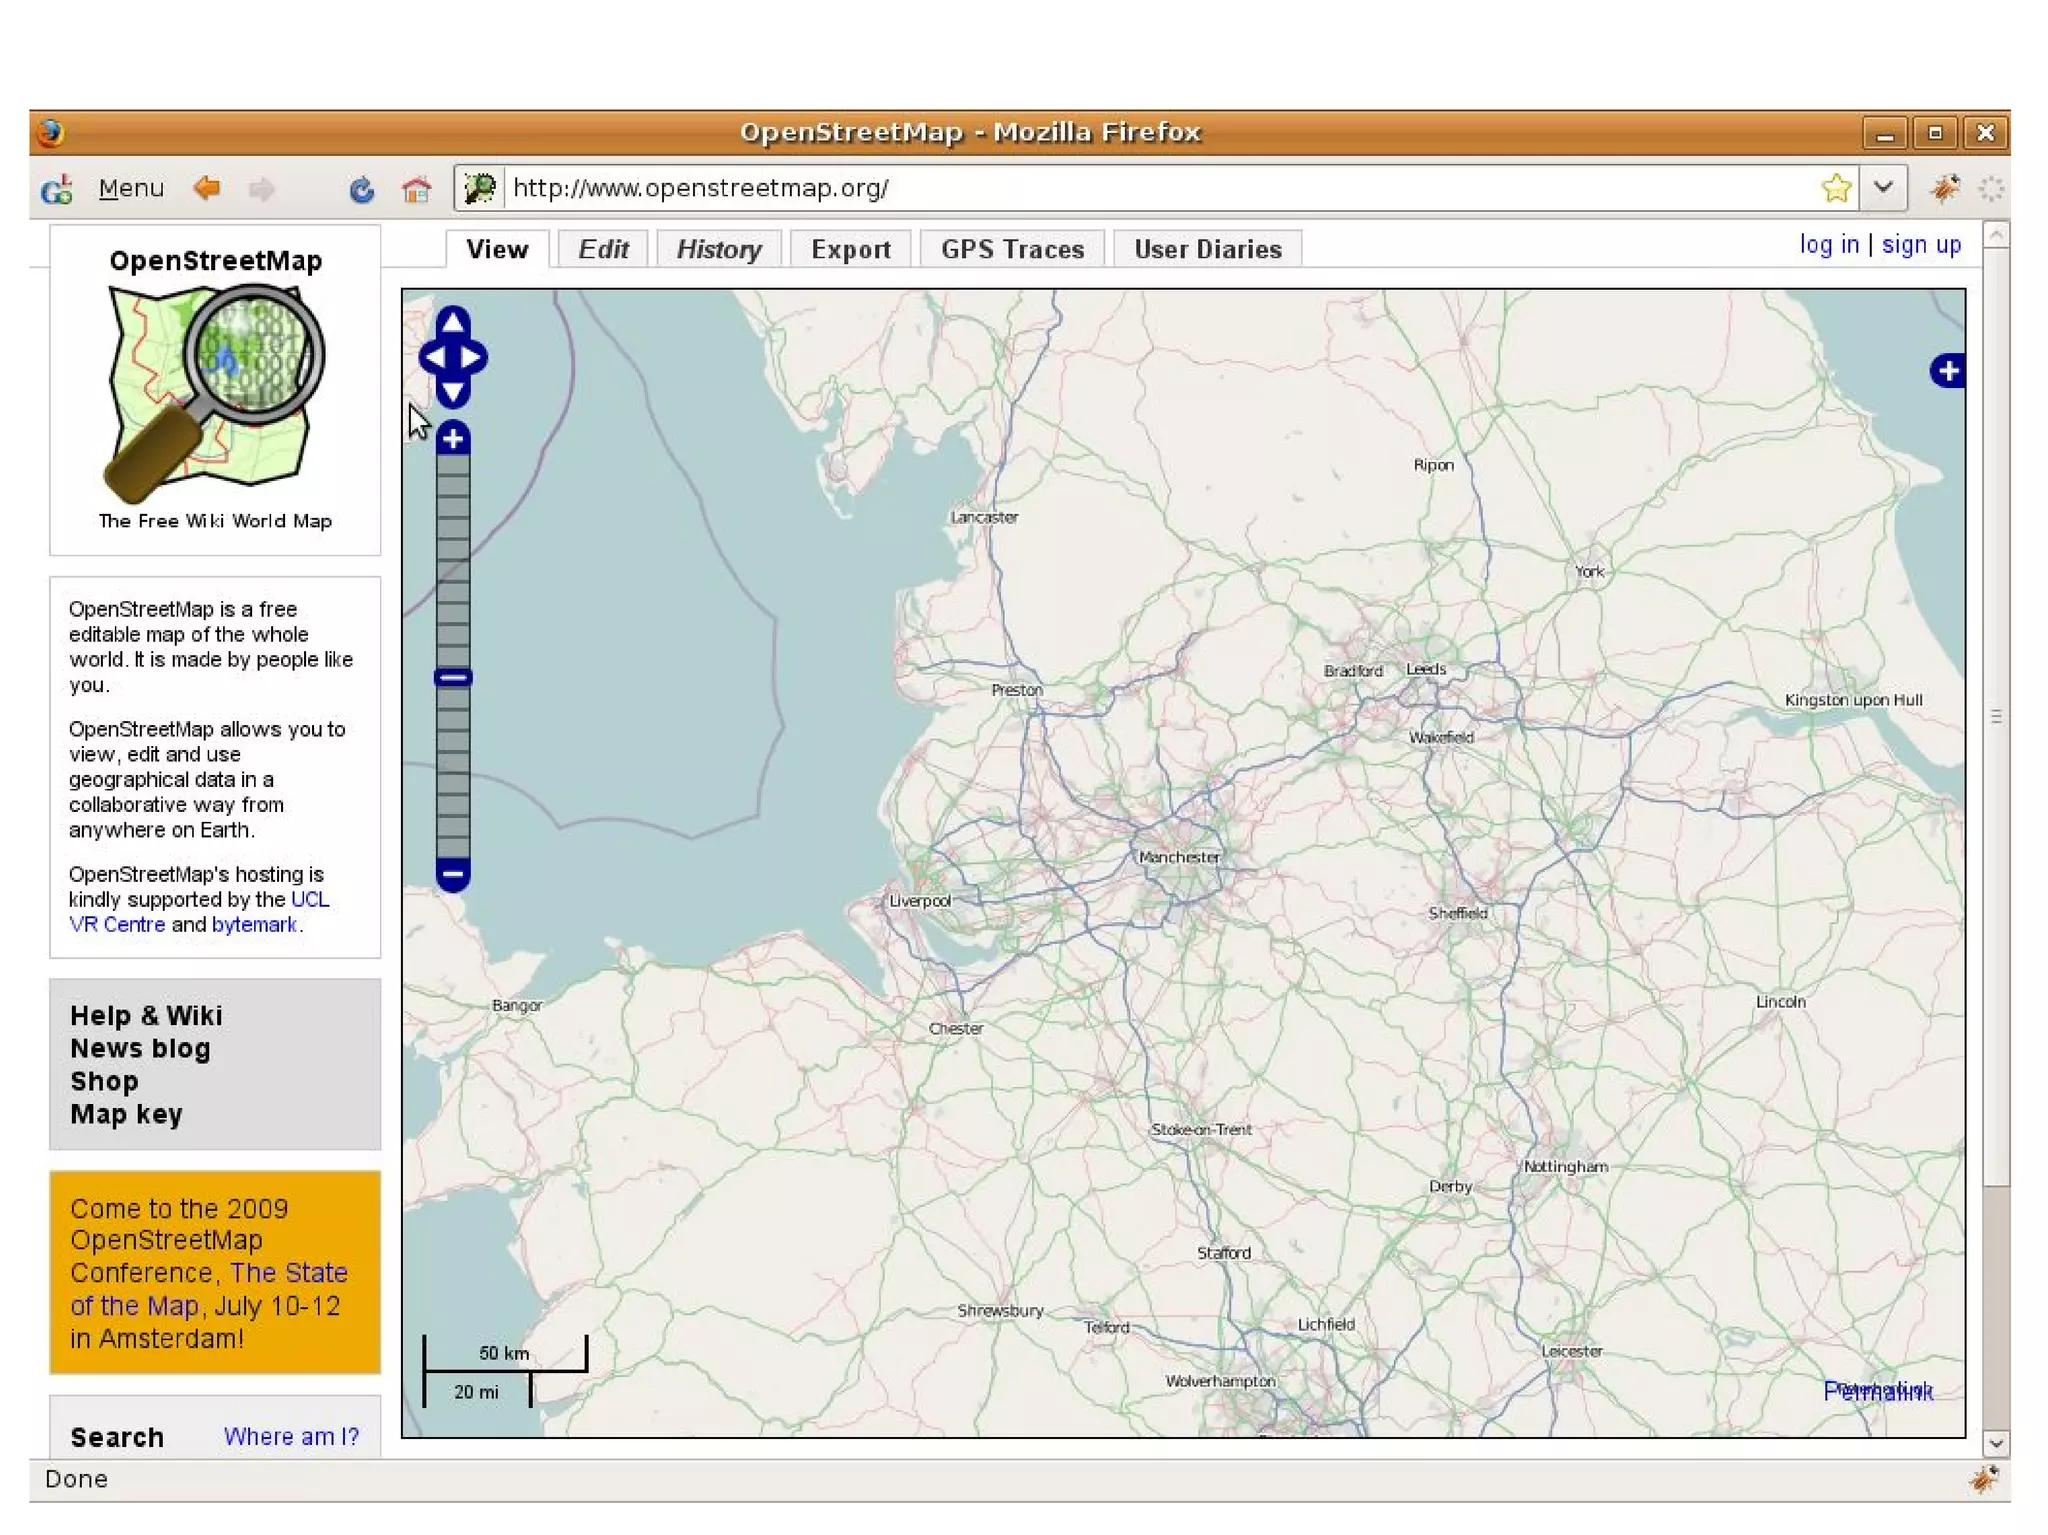The image size is (2048, 1535).
Task: Click the Lancaster label on map
Action: (984, 518)
